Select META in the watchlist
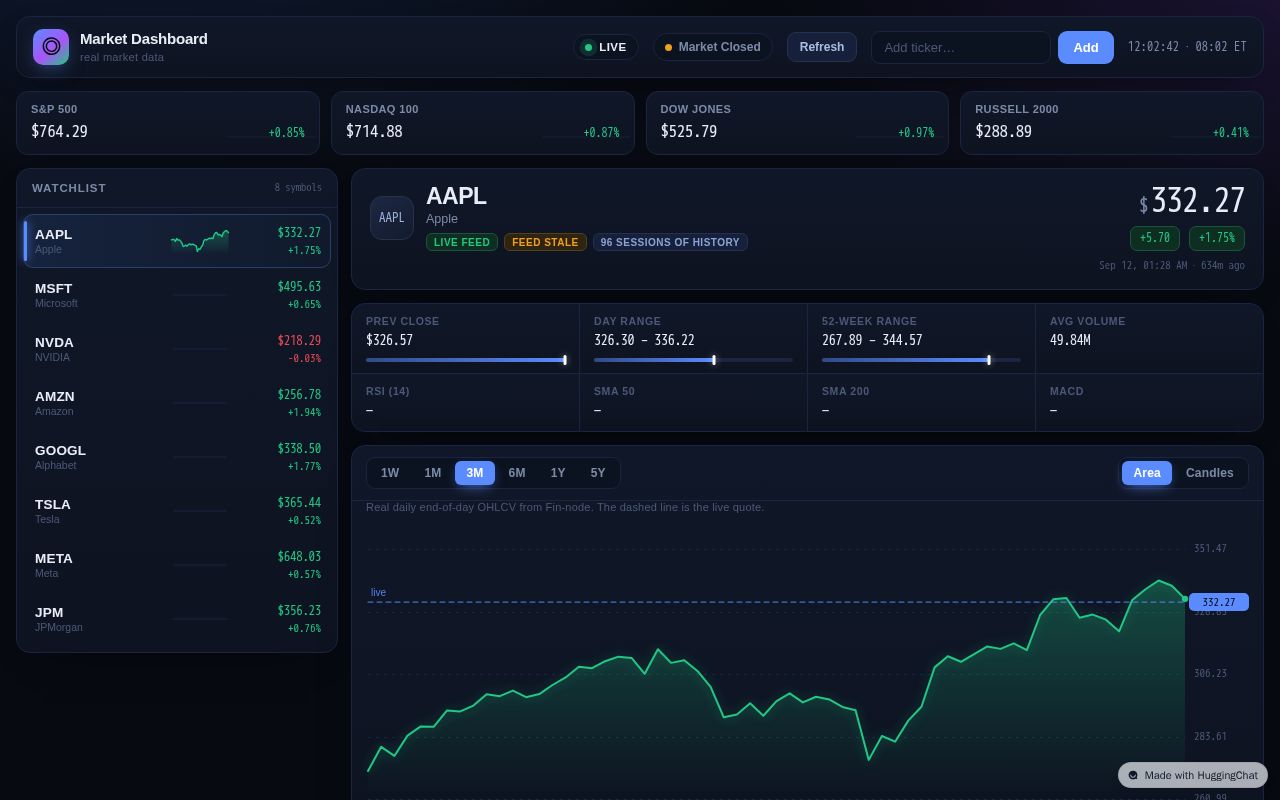Image resolution: width=1280 pixels, height=800 pixels. 177,565
